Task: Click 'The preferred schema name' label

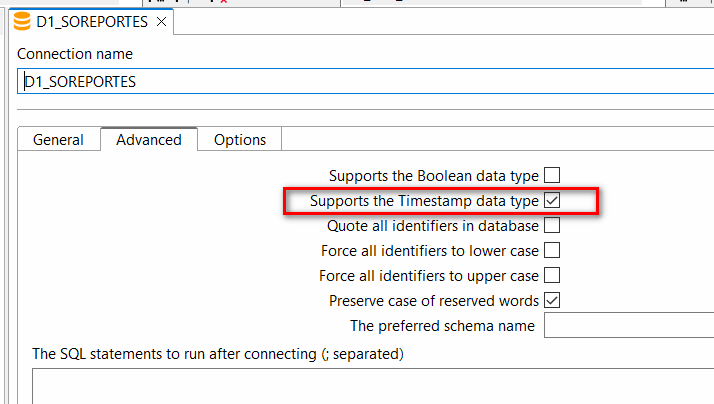Action: 442,326
